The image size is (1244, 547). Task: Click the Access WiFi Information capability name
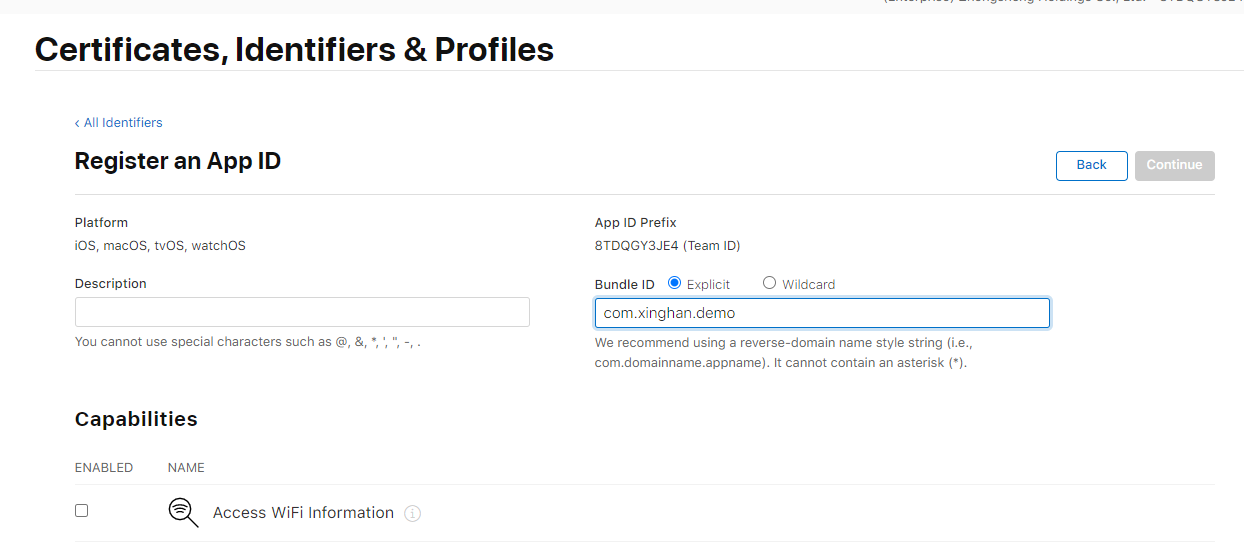point(303,513)
